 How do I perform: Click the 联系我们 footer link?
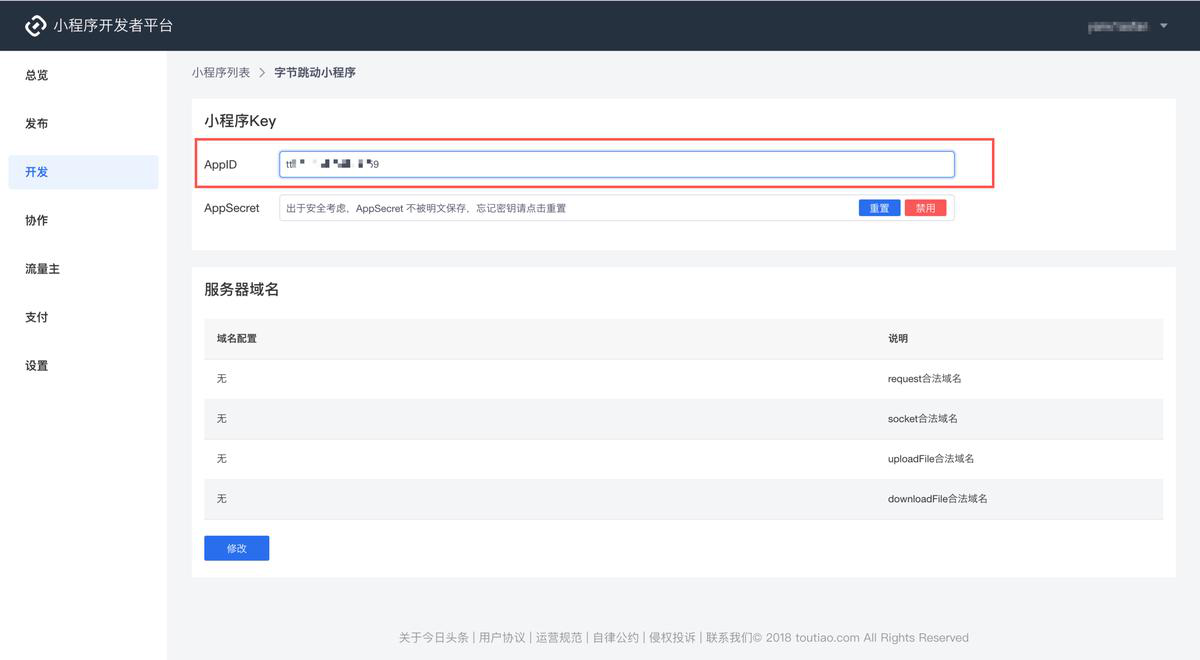[x=729, y=638]
